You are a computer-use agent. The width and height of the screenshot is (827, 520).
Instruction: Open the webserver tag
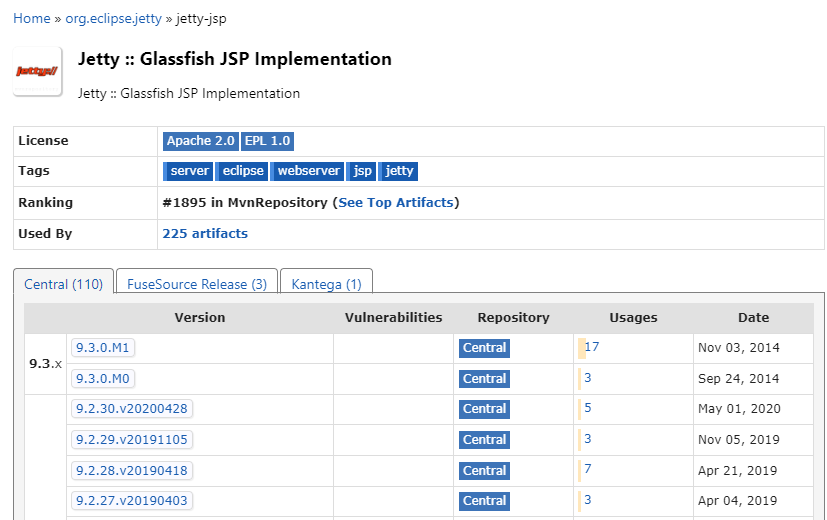coord(308,171)
